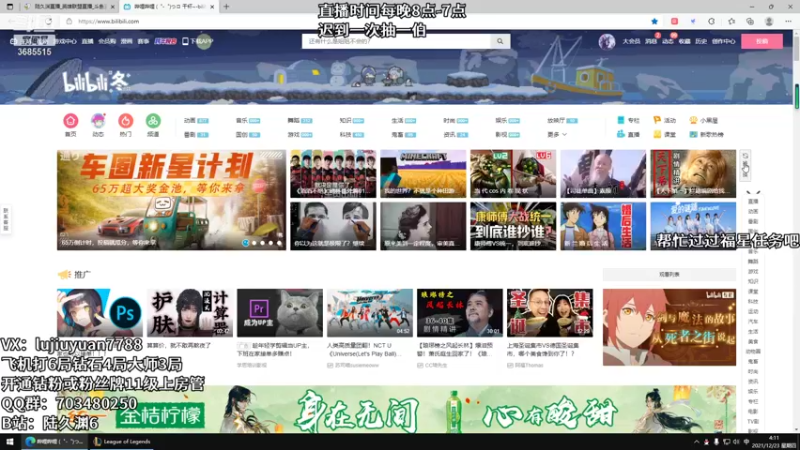Open the 活动 activity flag icon
This screenshot has height=450, width=800.
(664, 120)
